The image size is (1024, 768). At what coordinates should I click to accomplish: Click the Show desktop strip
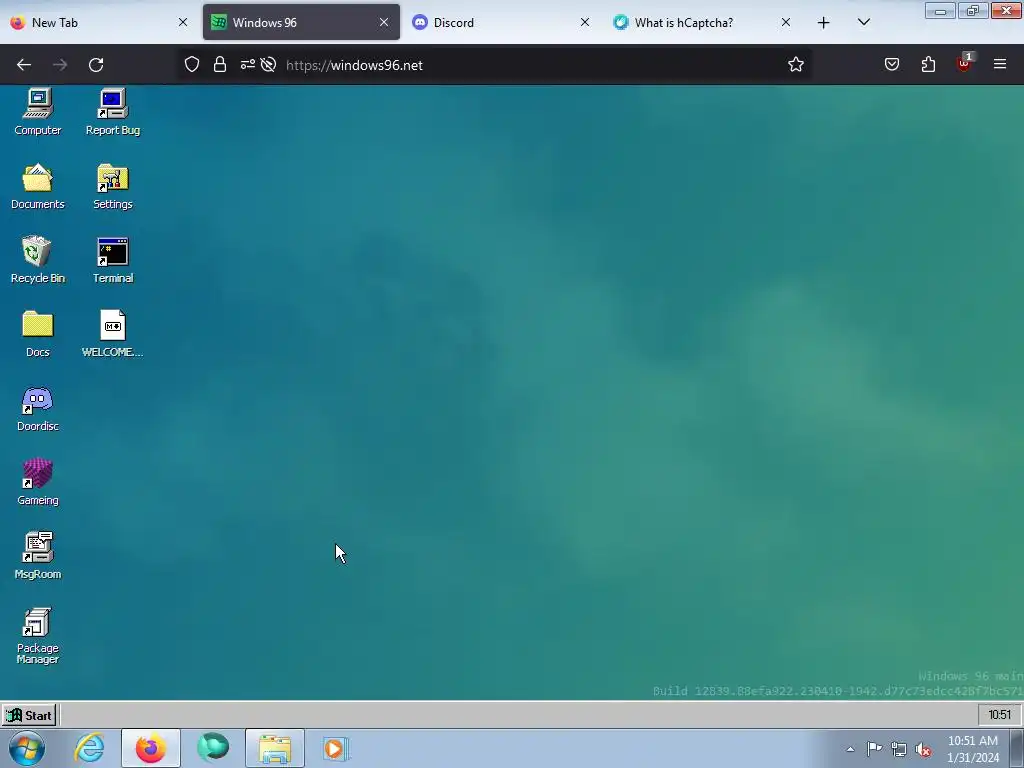click(1017, 748)
